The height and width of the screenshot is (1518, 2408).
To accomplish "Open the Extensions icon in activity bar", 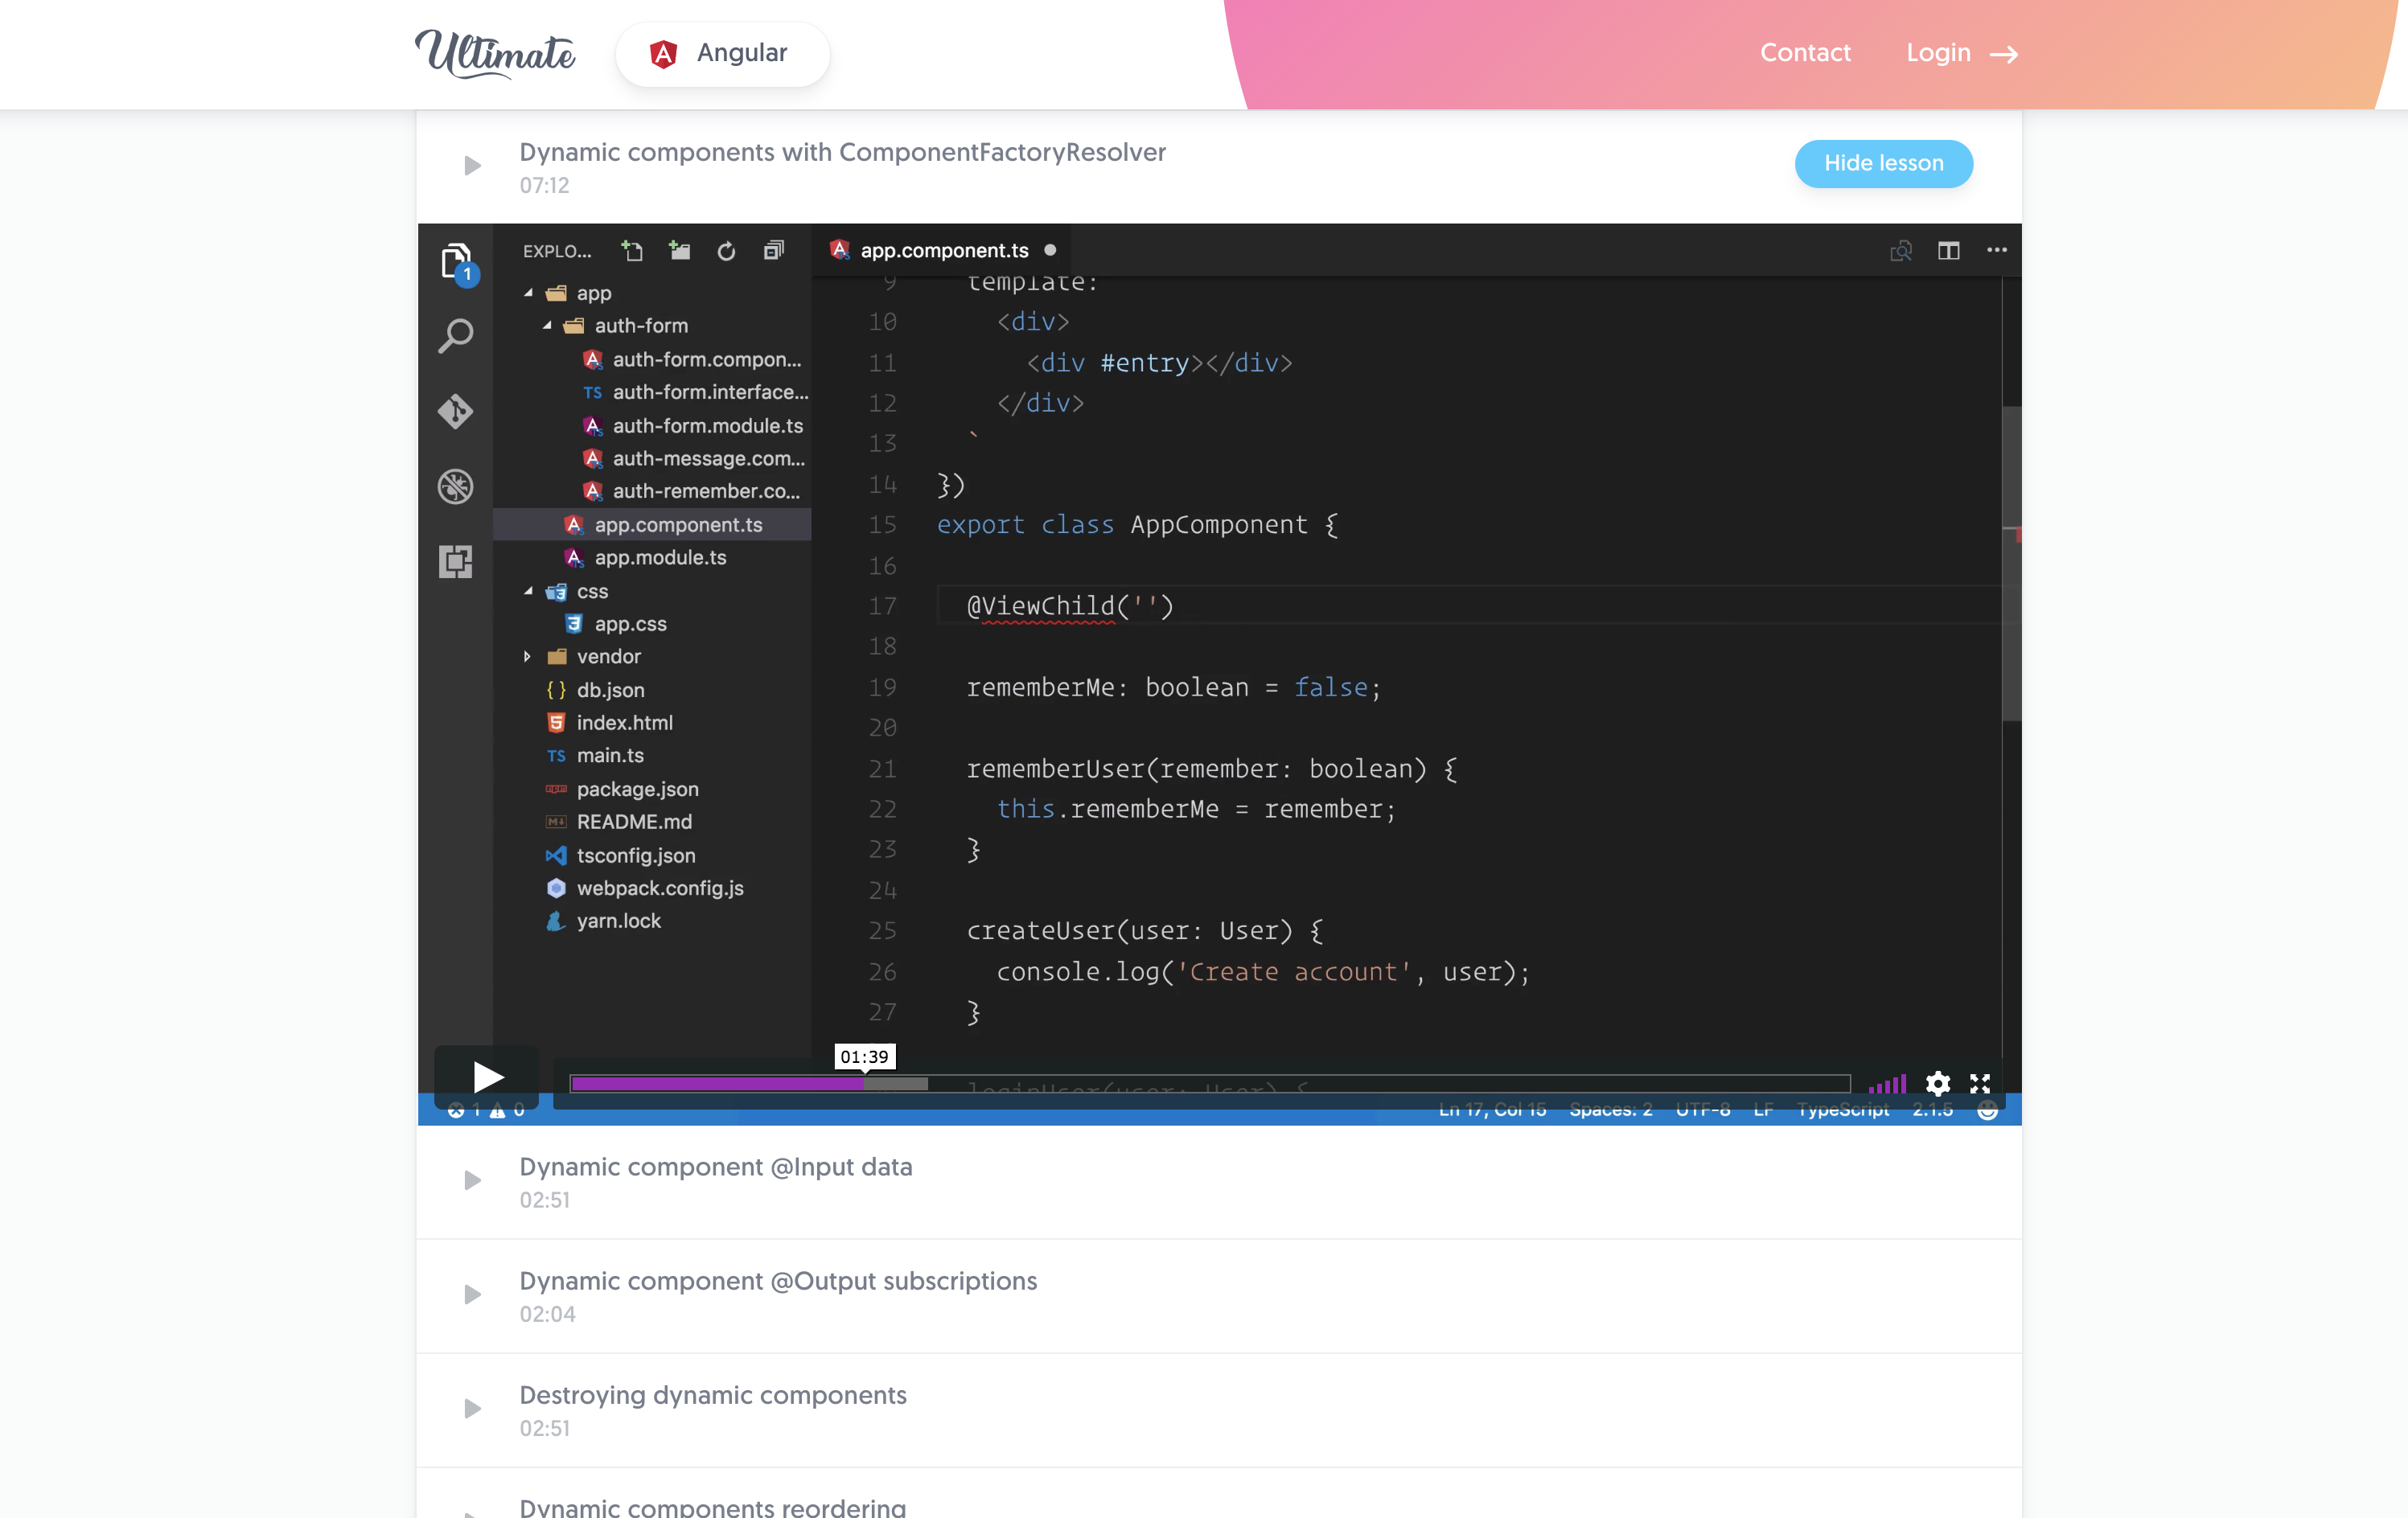I will coord(456,561).
